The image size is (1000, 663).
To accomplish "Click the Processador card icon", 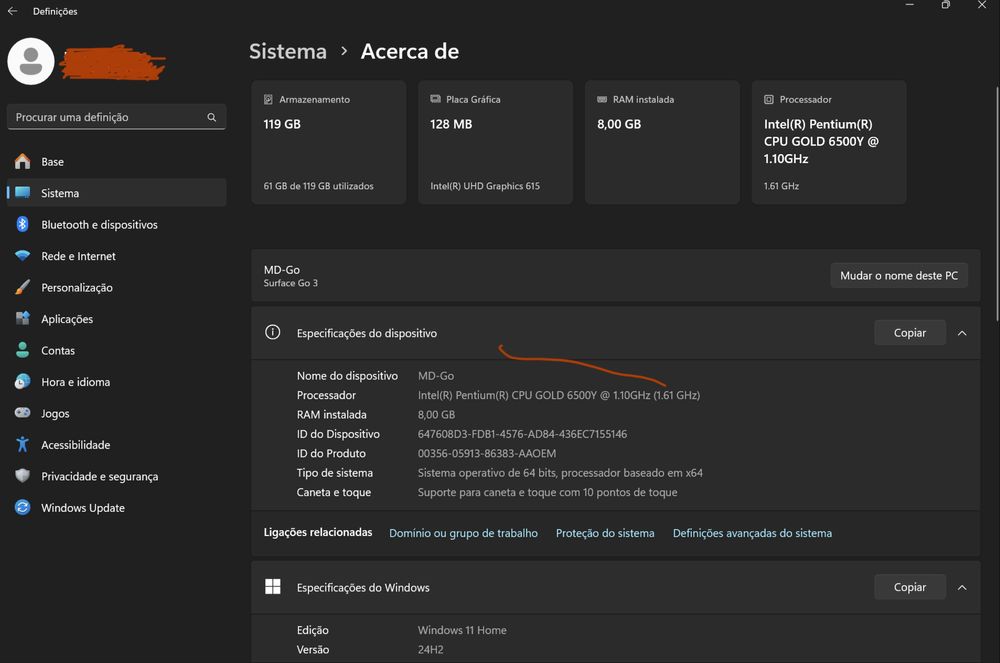I will point(769,99).
